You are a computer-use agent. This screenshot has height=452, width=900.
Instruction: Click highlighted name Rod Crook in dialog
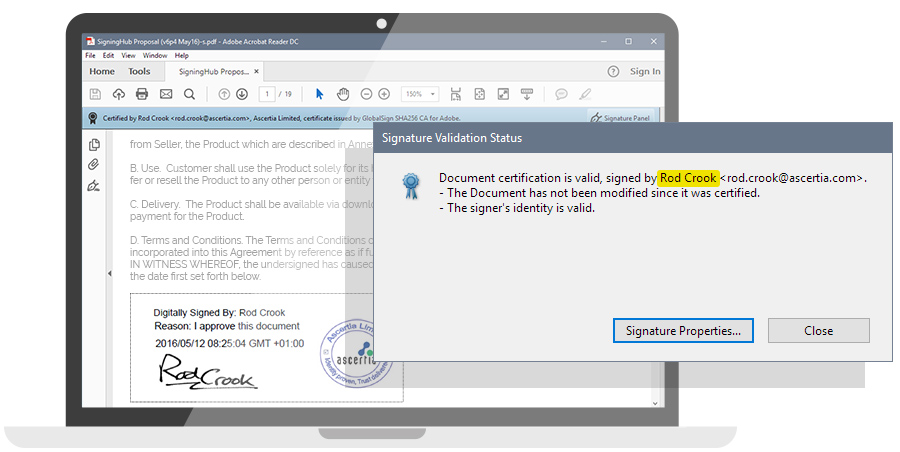[688, 178]
